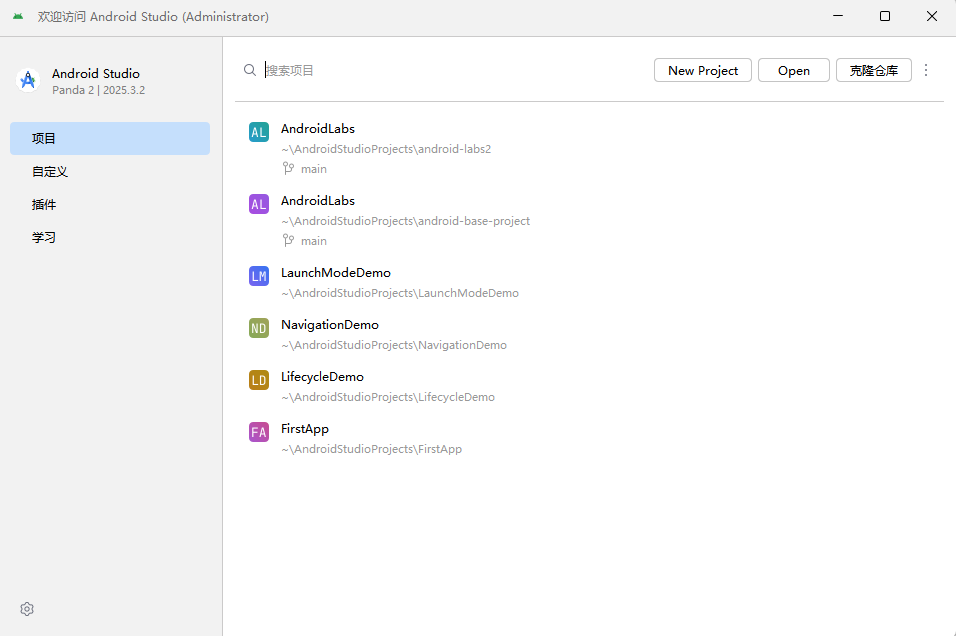956x636 pixels.
Task: Click path ~\AndroidStudioProjects\FirstApp
Action: click(371, 449)
